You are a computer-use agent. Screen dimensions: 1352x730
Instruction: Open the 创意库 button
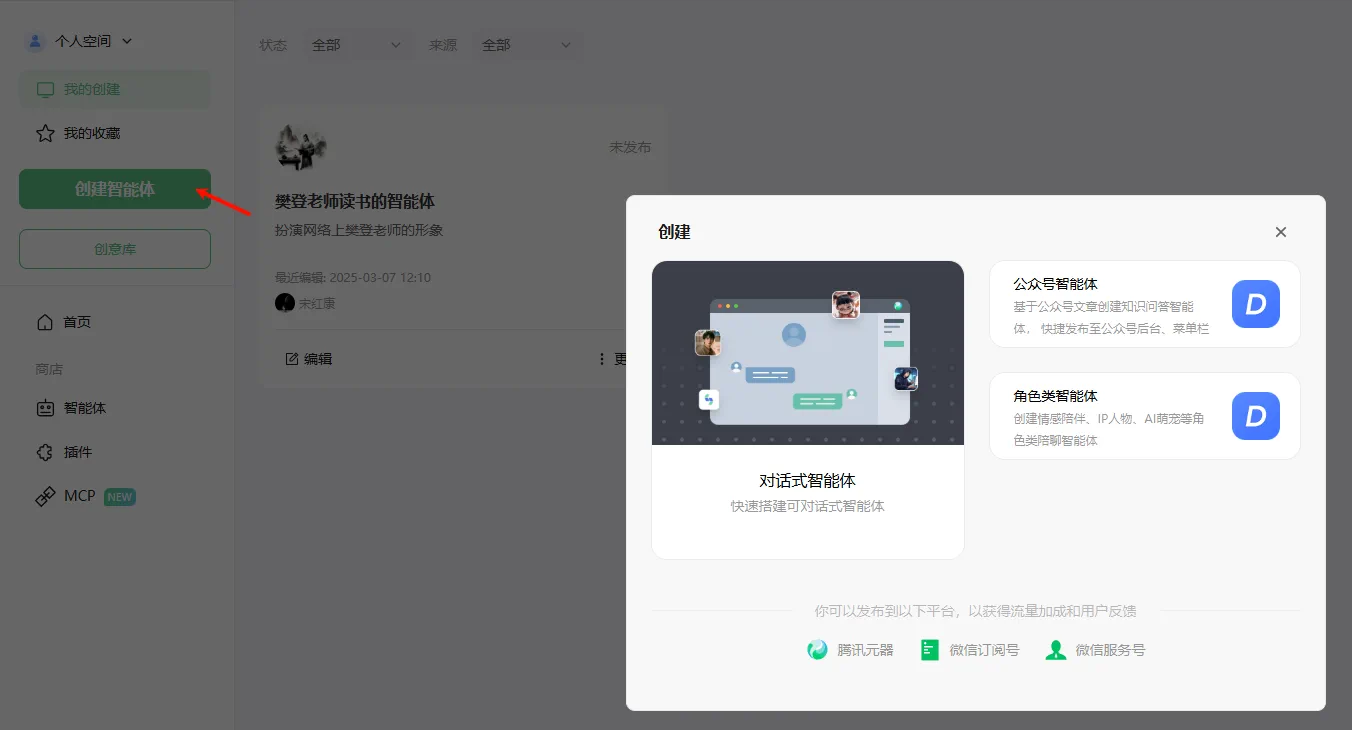[x=115, y=249]
